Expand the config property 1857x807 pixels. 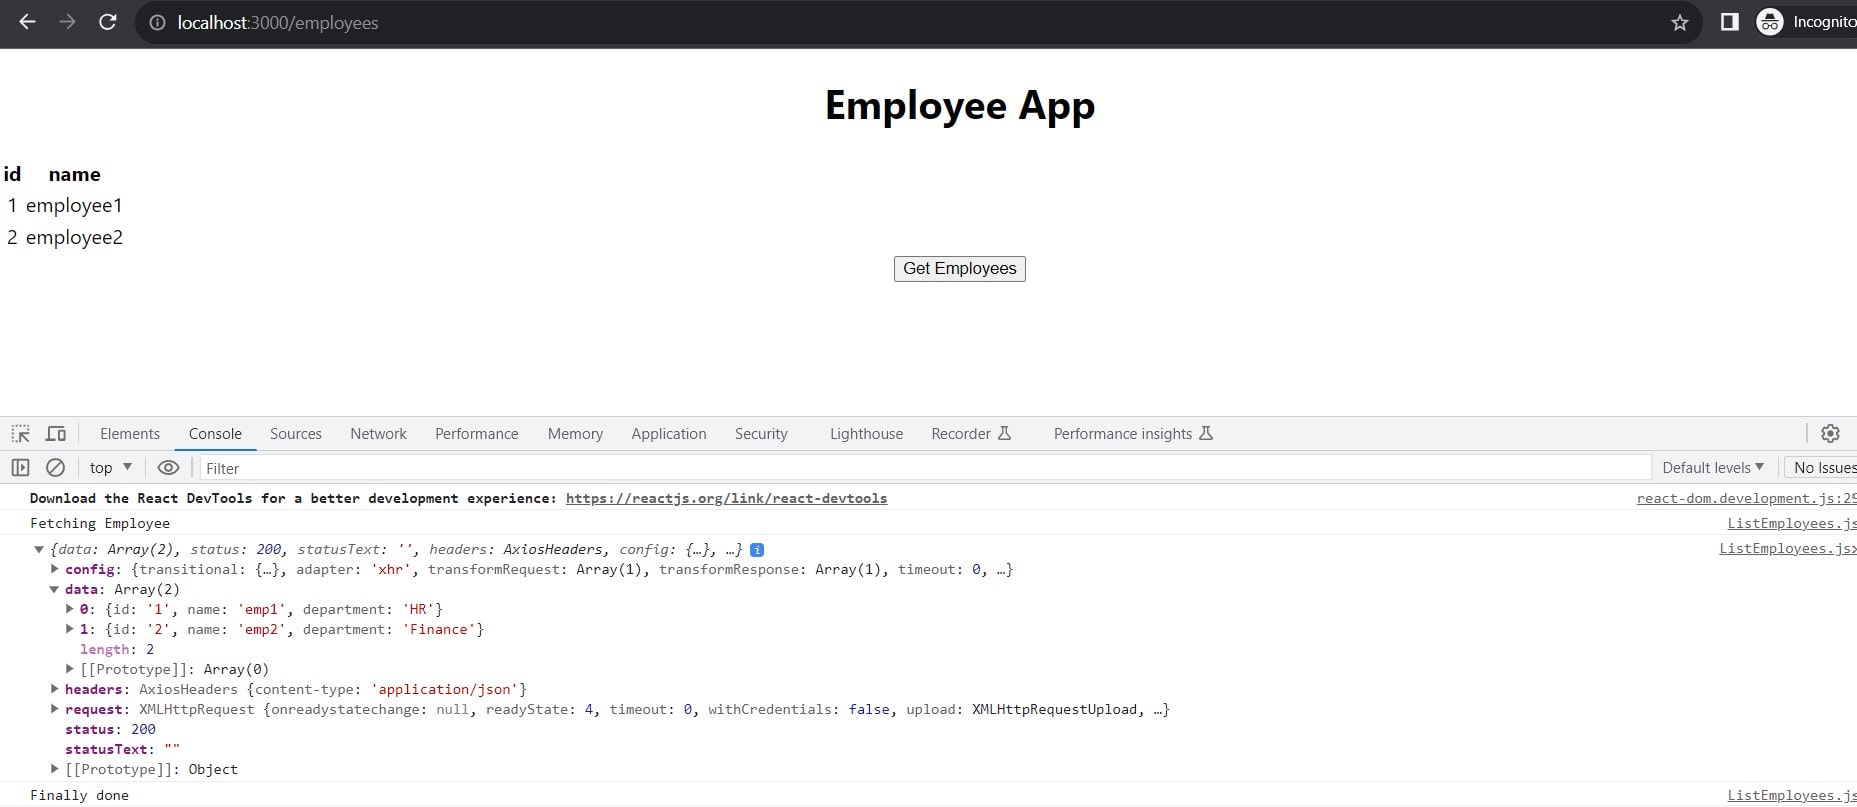pos(55,569)
